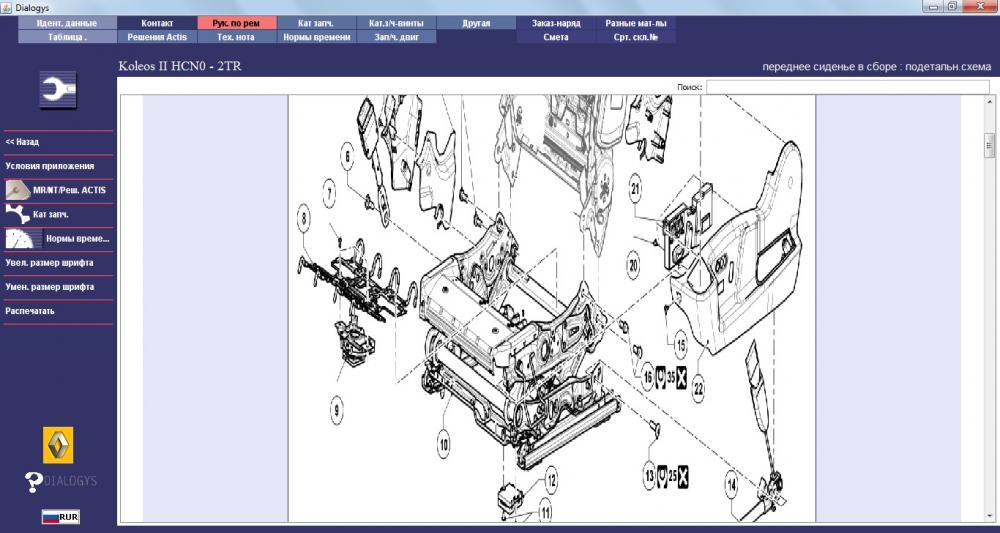
Task: Click the Dialogys title bar app icon
Action: pos(7,7)
